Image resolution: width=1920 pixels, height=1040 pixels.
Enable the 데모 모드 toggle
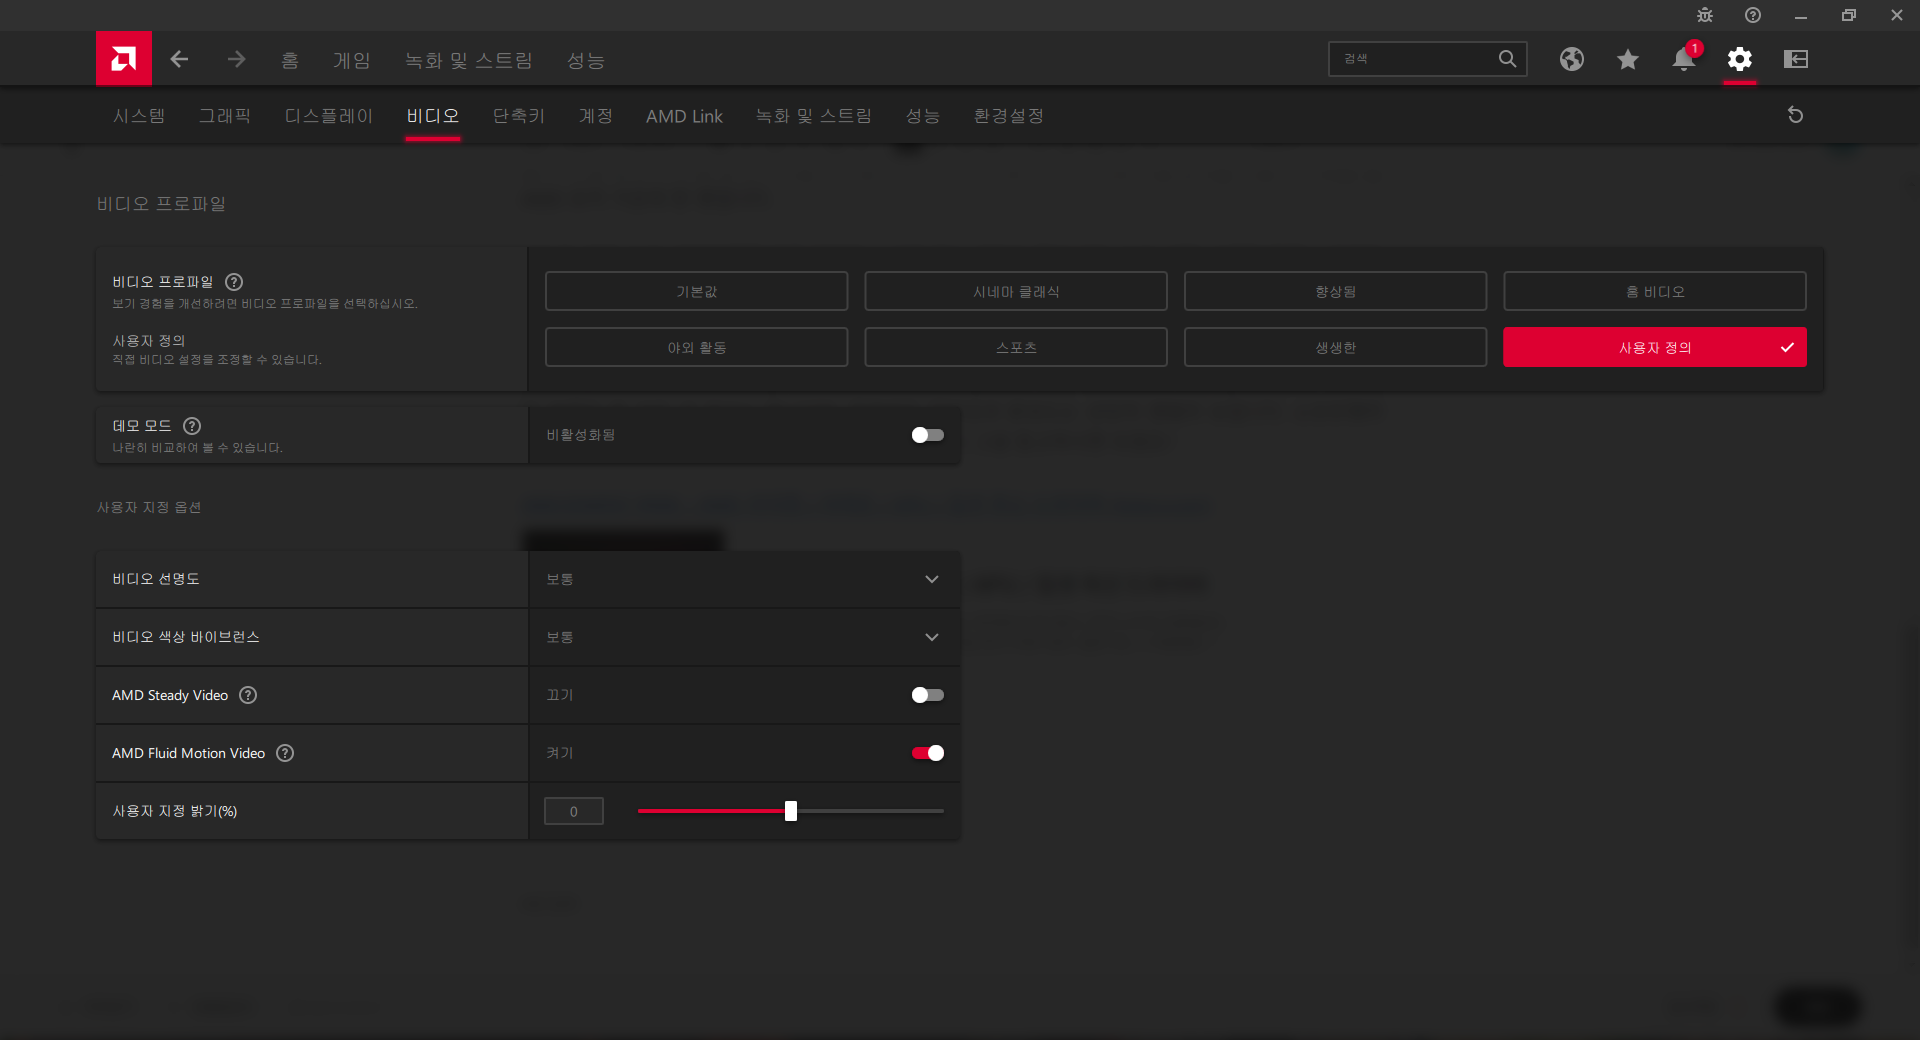coord(928,435)
